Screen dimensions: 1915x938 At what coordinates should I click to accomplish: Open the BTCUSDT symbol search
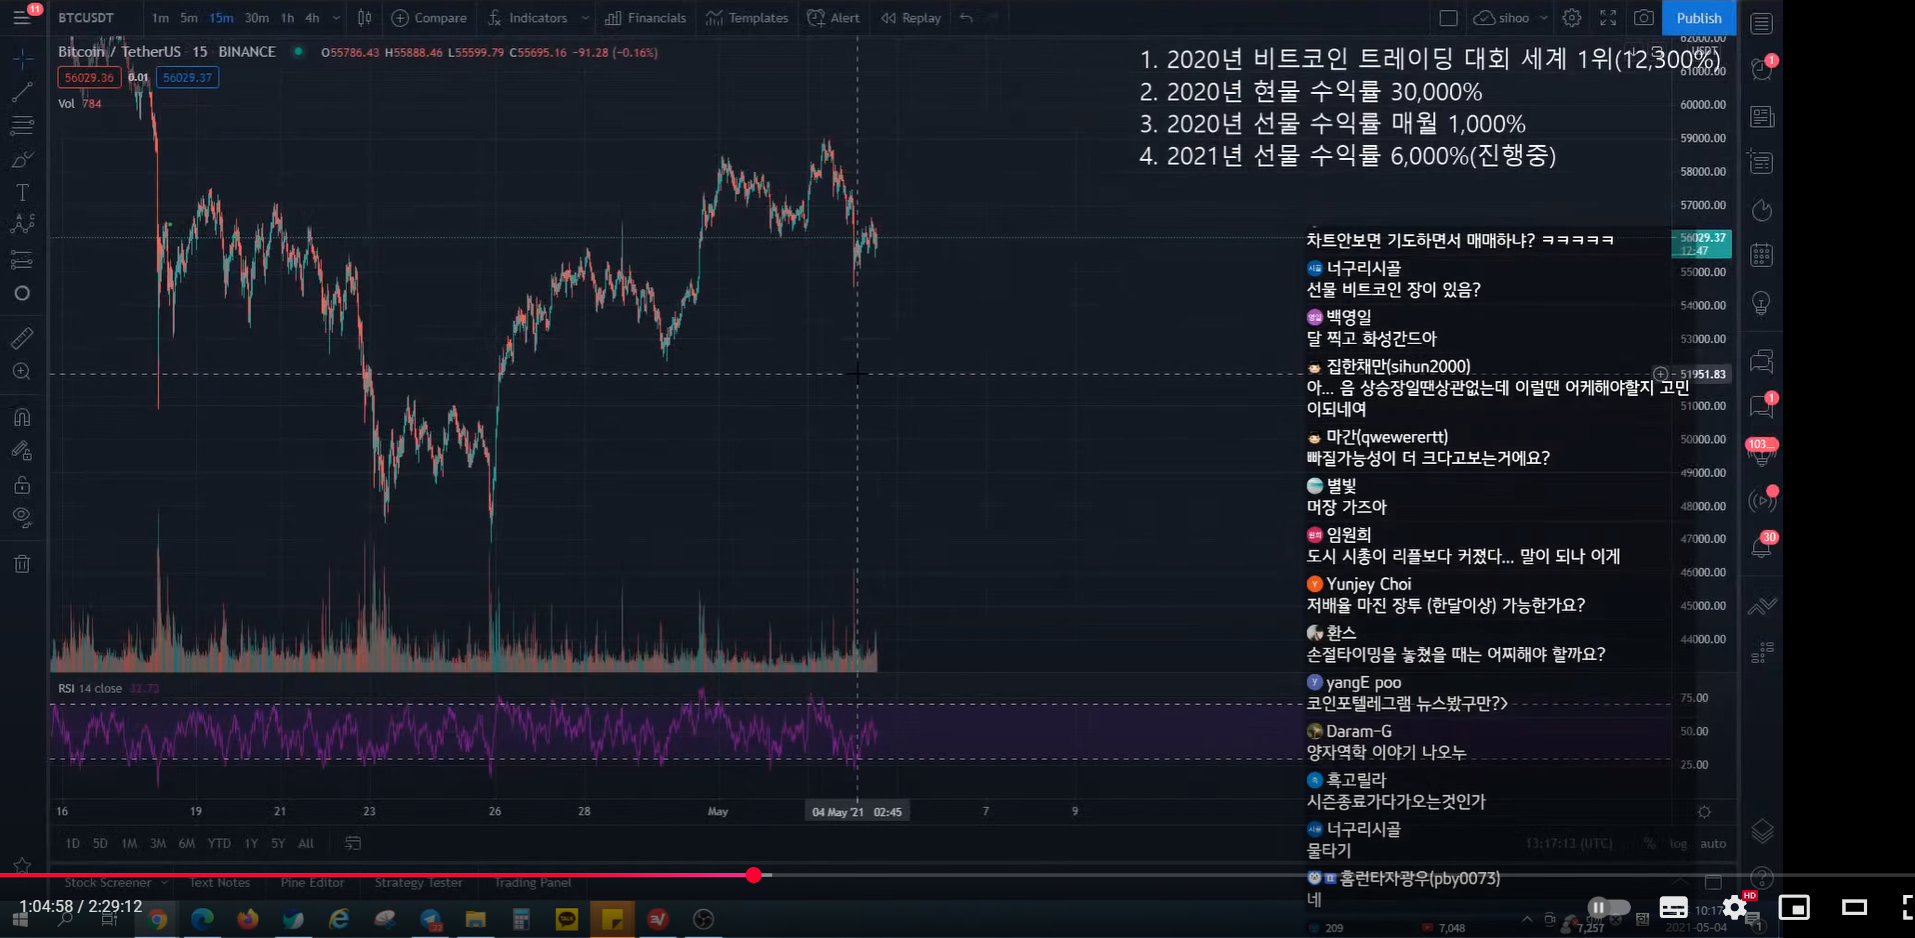86,18
